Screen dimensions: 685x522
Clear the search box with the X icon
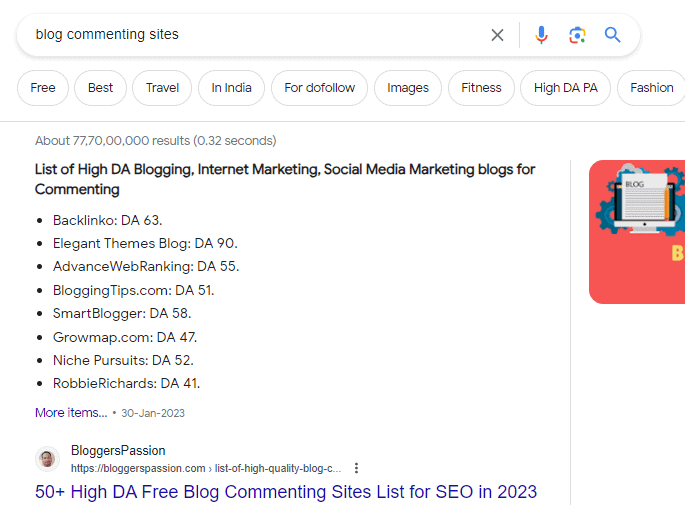pos(497,35)
